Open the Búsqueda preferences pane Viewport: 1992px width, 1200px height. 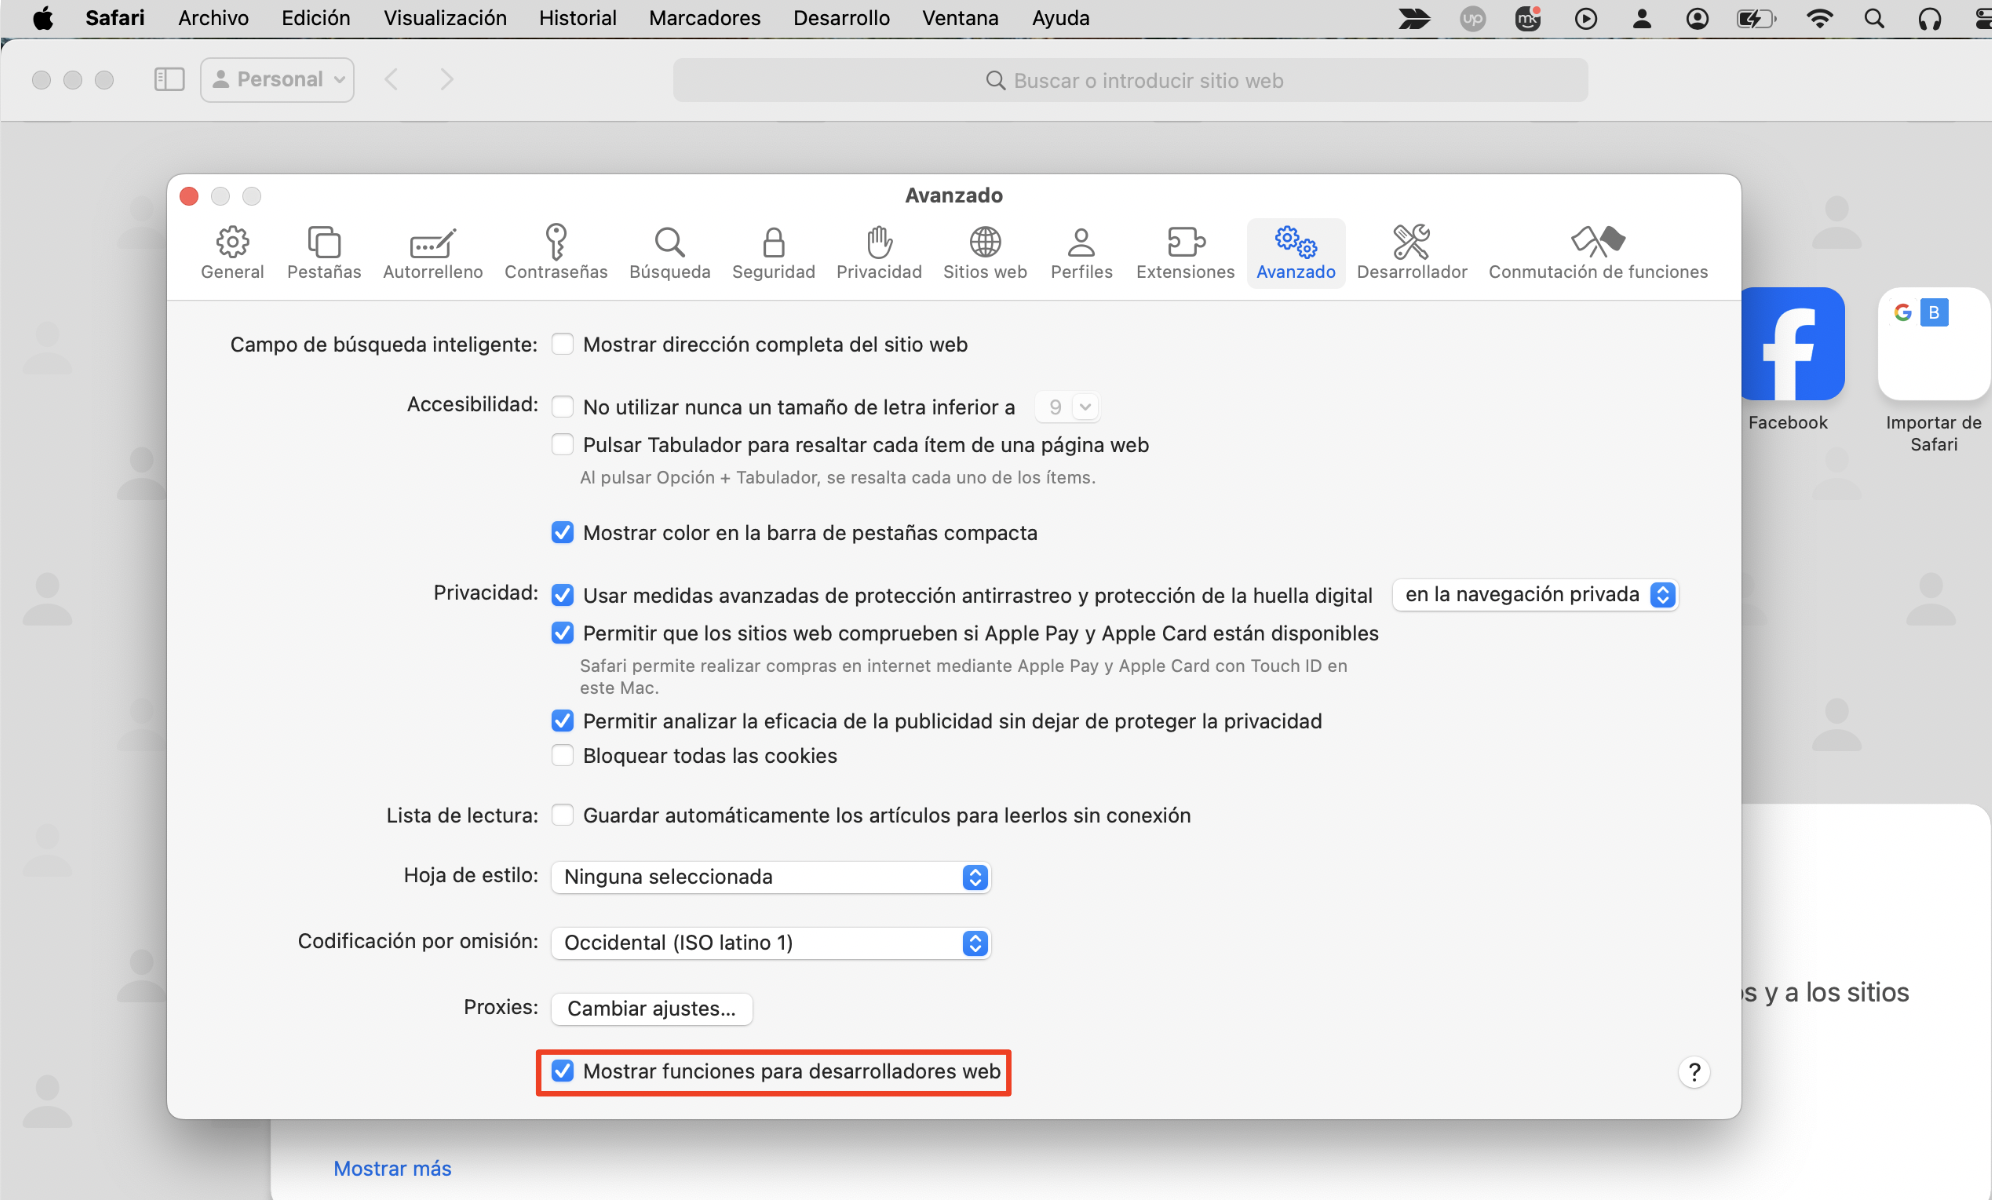(670, 253)
